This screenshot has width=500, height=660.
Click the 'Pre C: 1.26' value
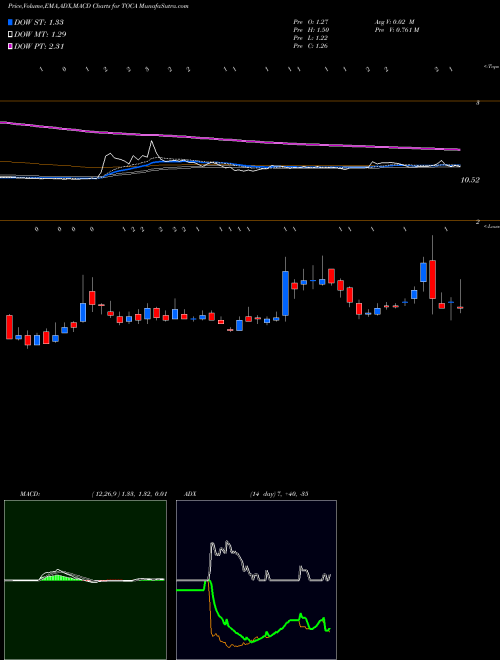pos(311,46)
